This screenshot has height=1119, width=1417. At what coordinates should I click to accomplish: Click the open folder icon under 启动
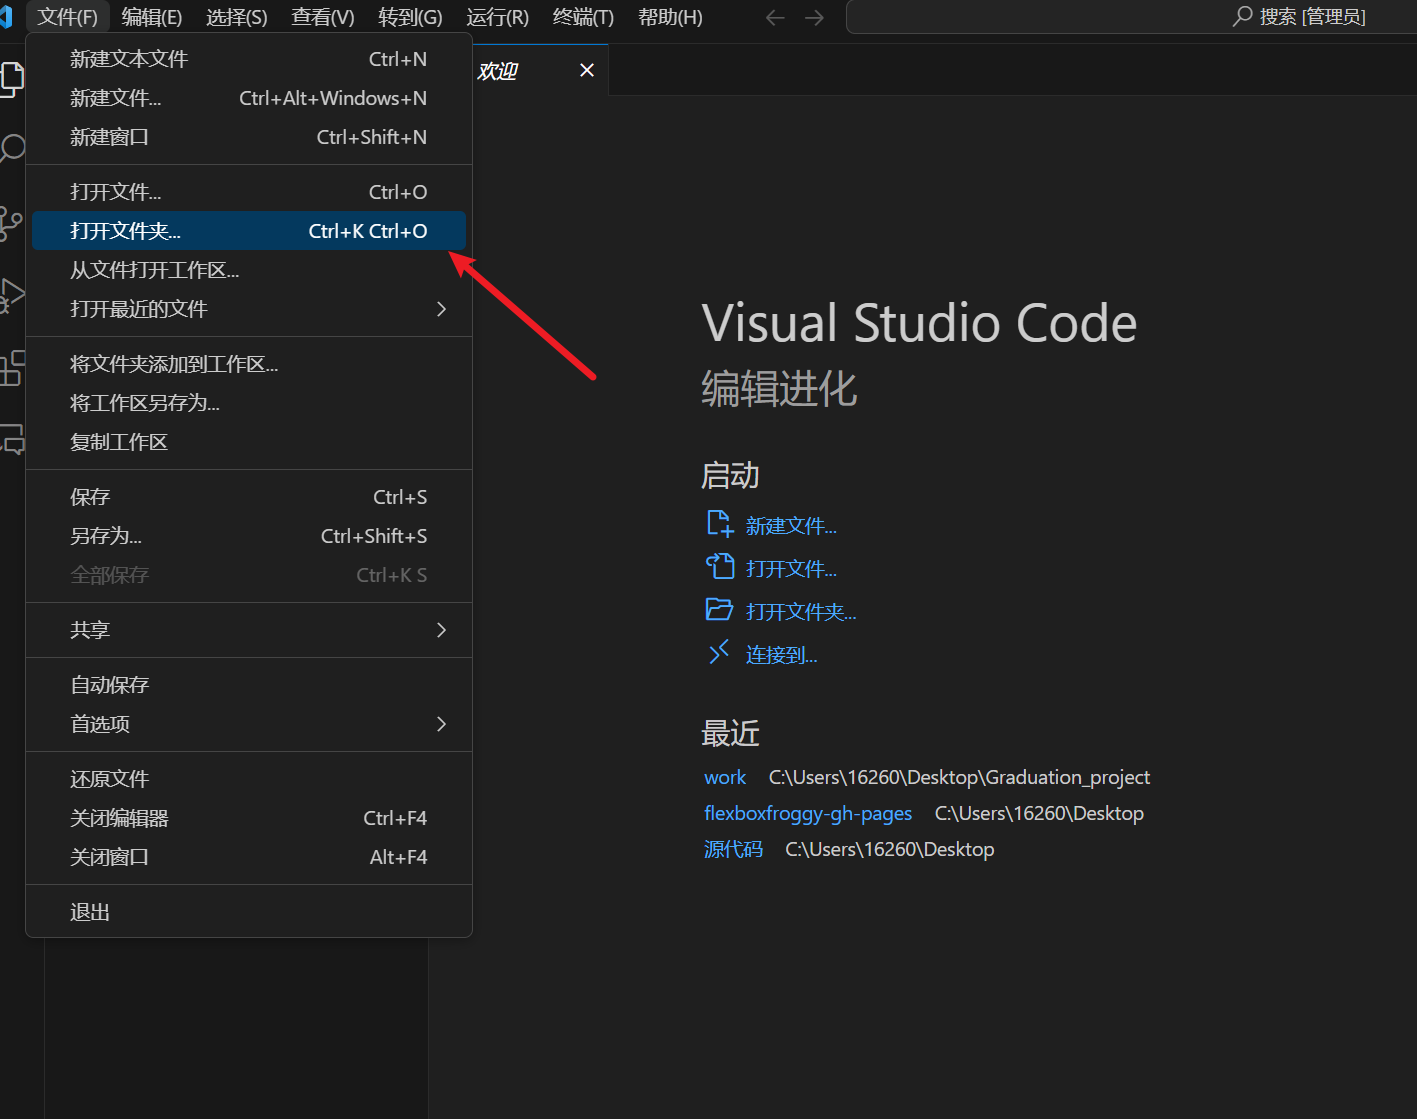(720, 610)
